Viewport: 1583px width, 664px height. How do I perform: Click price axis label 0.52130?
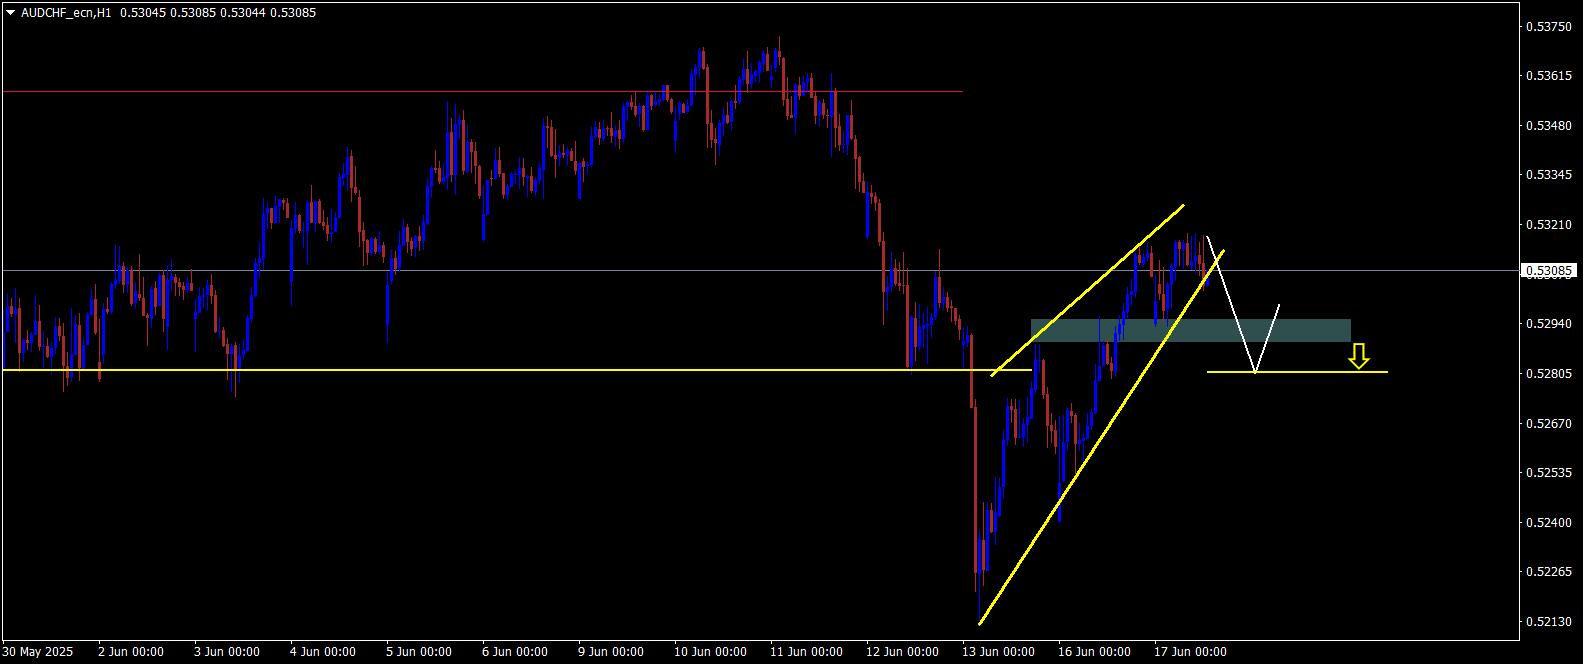pyautogui.click(x=1549, y=622)
